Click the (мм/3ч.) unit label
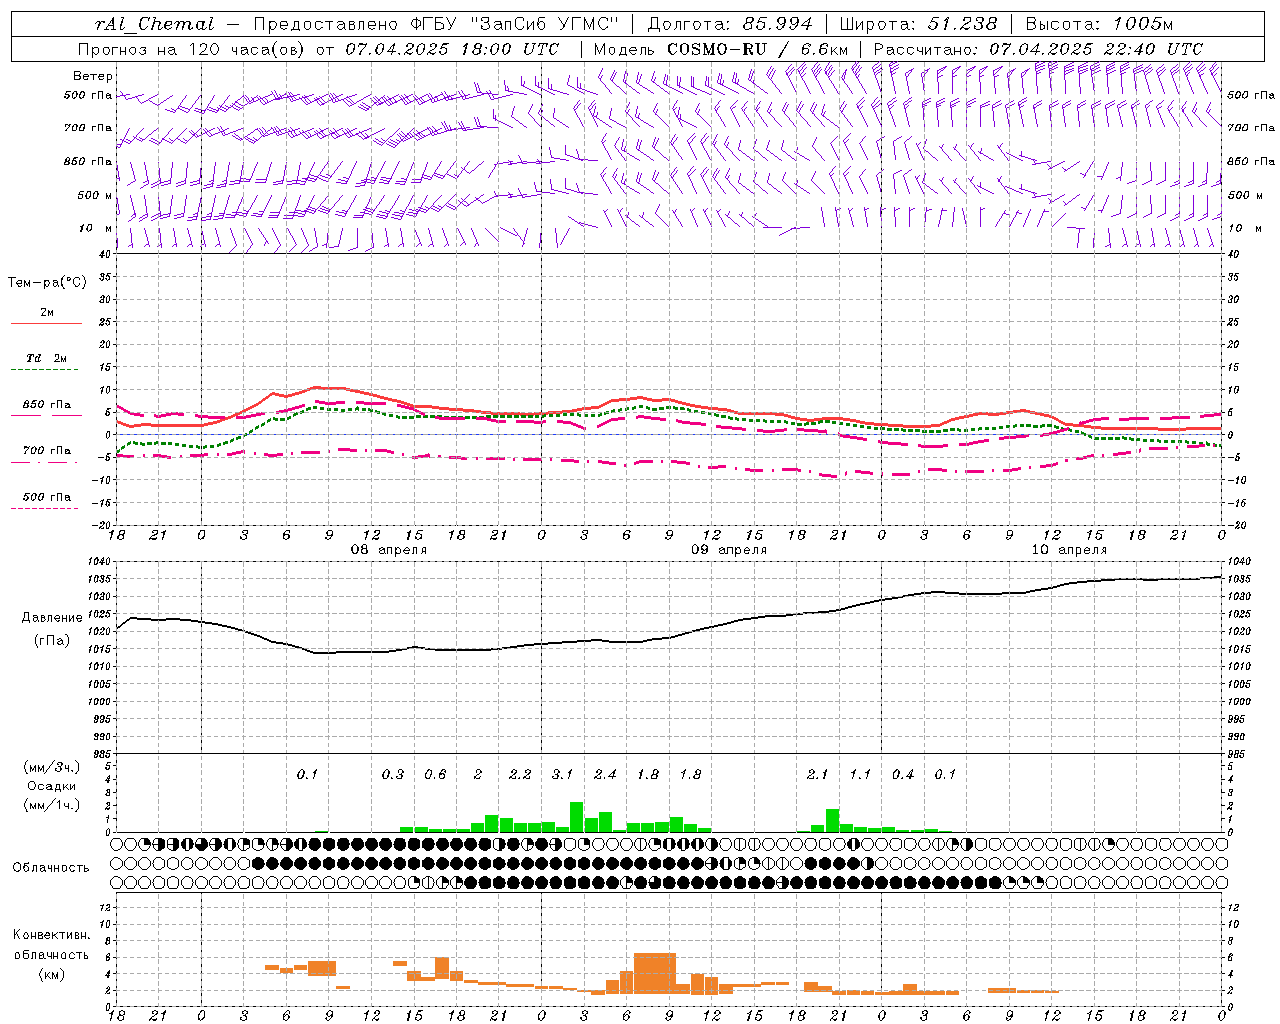 coord(51,768)
